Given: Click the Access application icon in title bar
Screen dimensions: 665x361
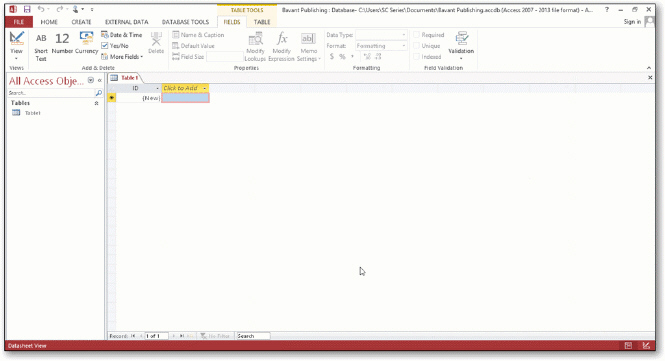Looking at the screenshot, I should (x=13, y=9).
